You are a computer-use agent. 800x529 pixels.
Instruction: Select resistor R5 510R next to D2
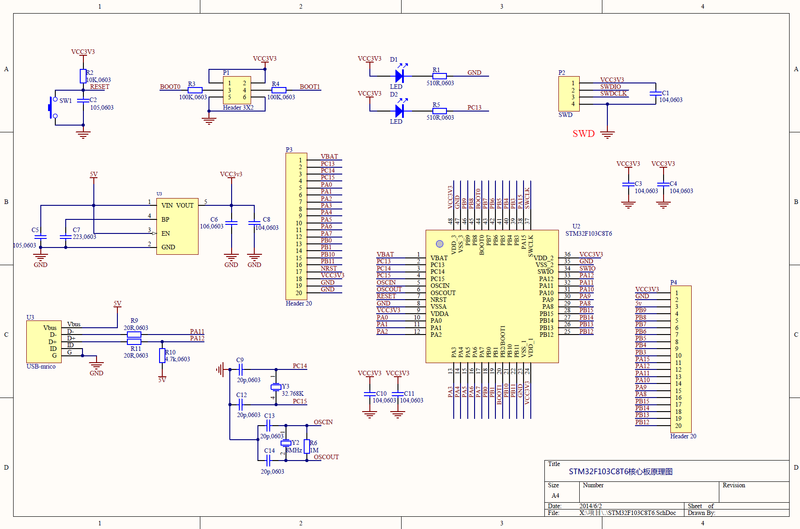pos(439,111)
